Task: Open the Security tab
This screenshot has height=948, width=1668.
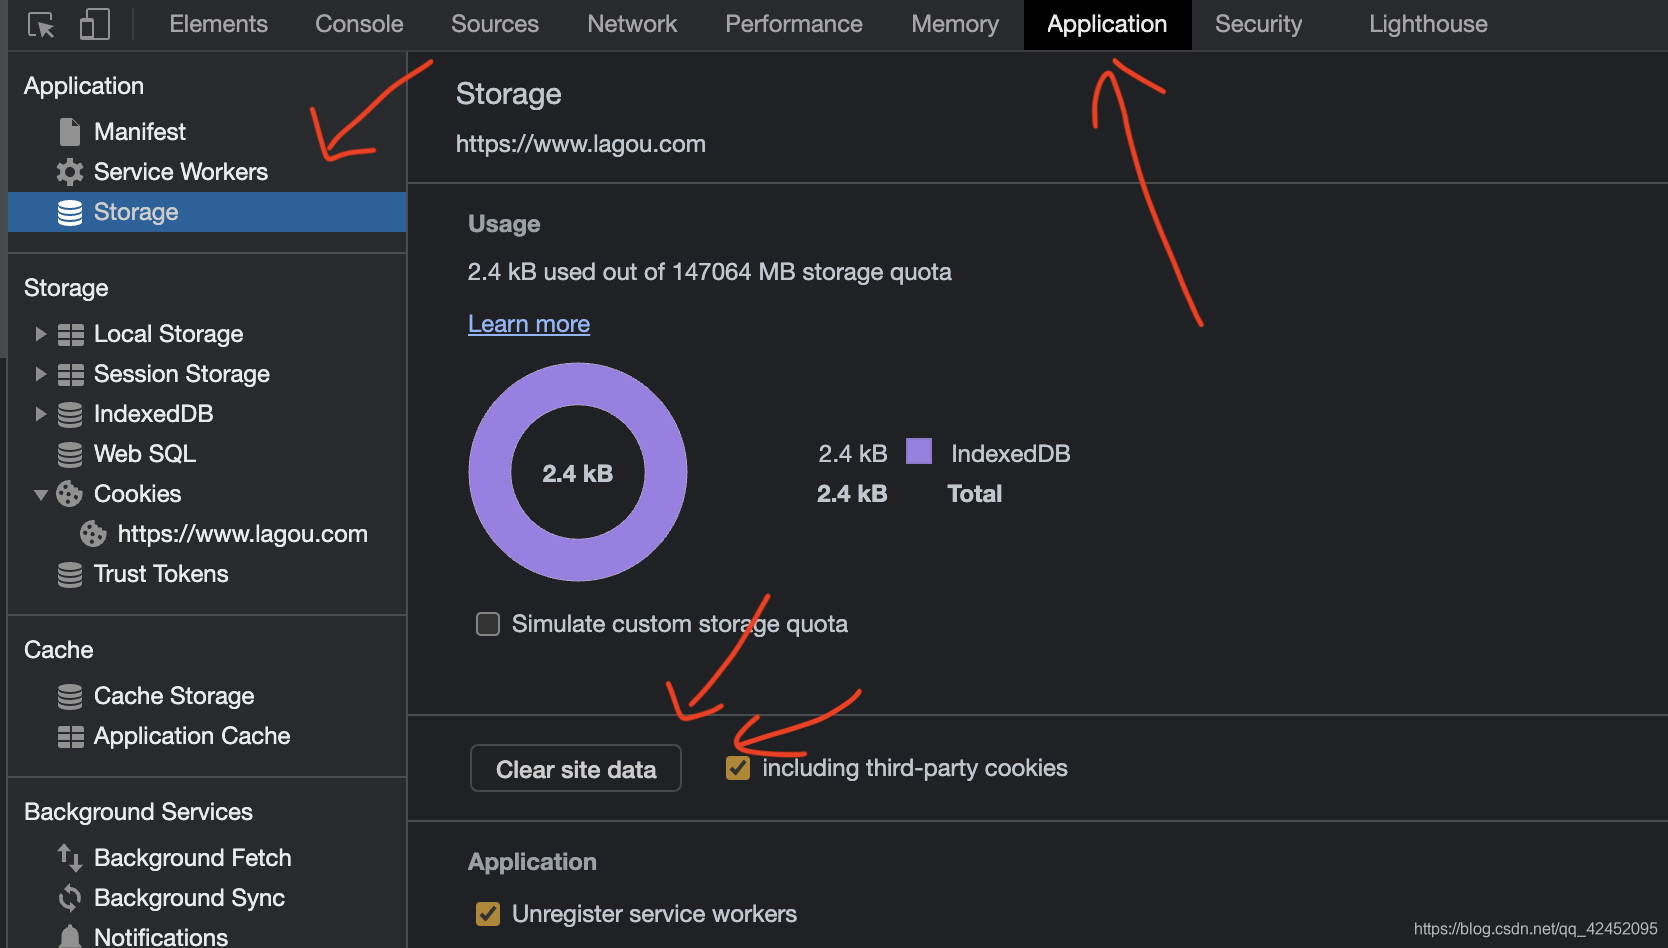Action: click(1258, 24)
